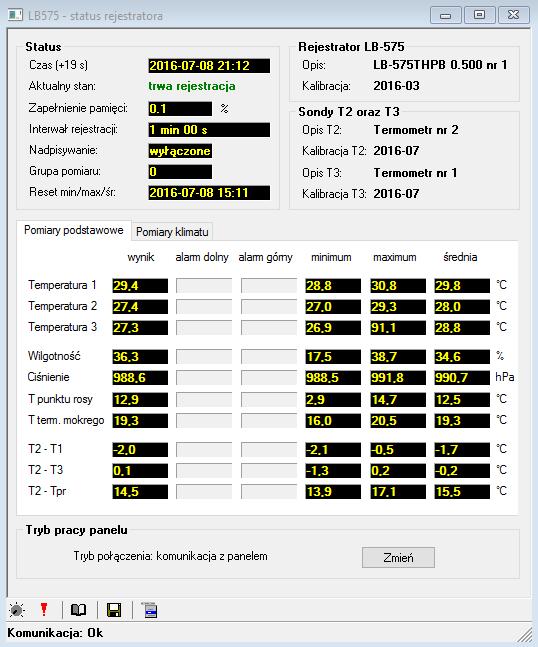Image resolution: width=538 pixels, height=647 pixels.
Task: Click alarm dolny field for T2 - Tpr
Action: click(x=204, y=491)
